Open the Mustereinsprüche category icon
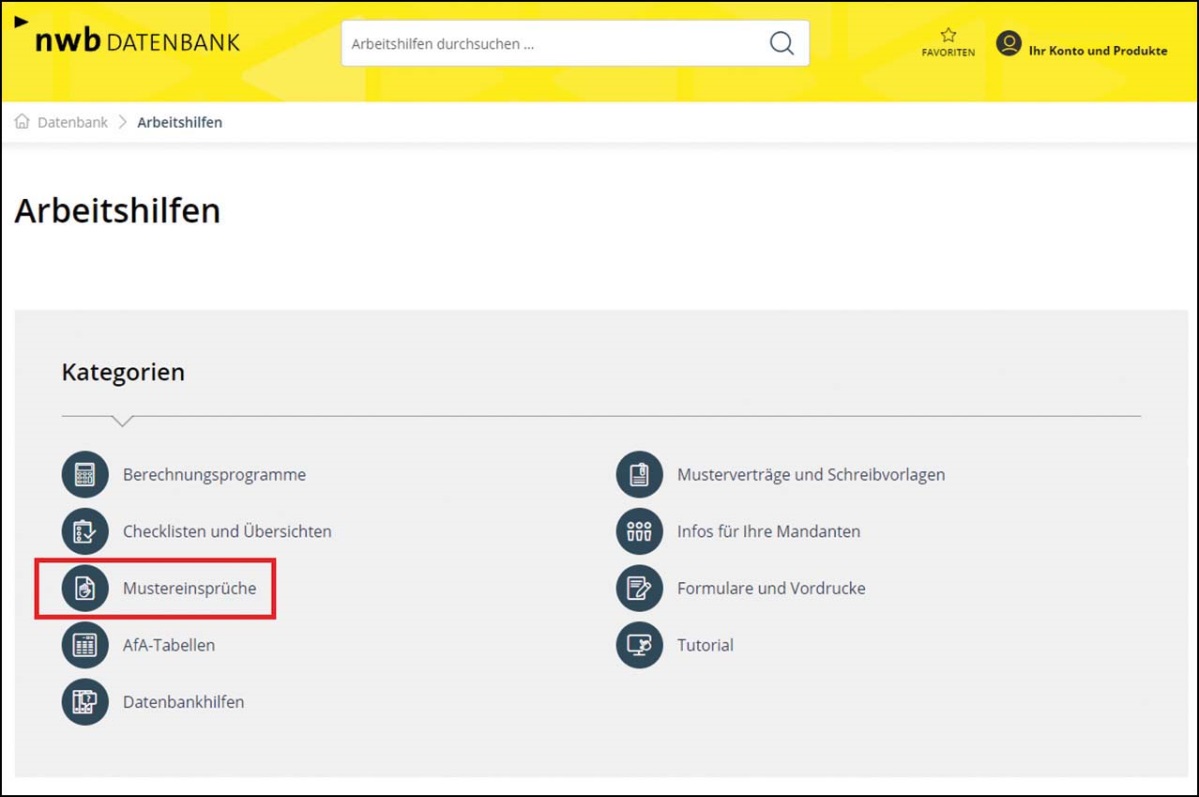This screenshot has width=1199, height=797. coord(85,589)
